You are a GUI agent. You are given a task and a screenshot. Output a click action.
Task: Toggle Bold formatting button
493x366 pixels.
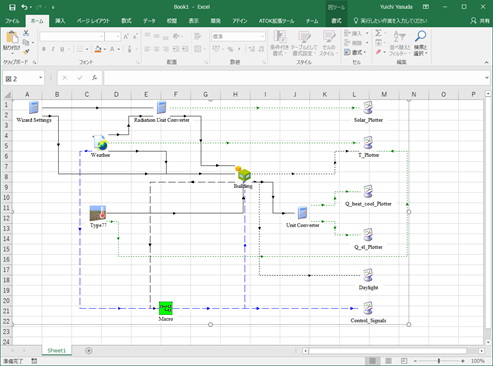pyautogui.click(x=44, y=49)
